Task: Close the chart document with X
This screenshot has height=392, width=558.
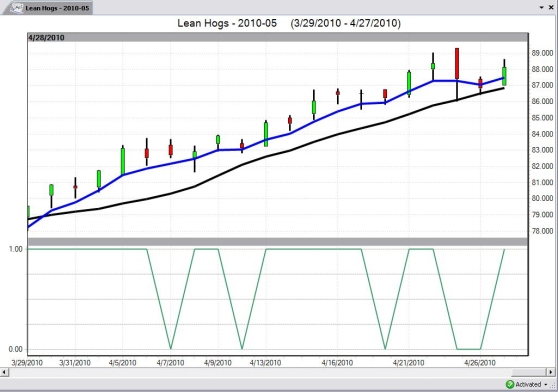Action: [551, 7]
